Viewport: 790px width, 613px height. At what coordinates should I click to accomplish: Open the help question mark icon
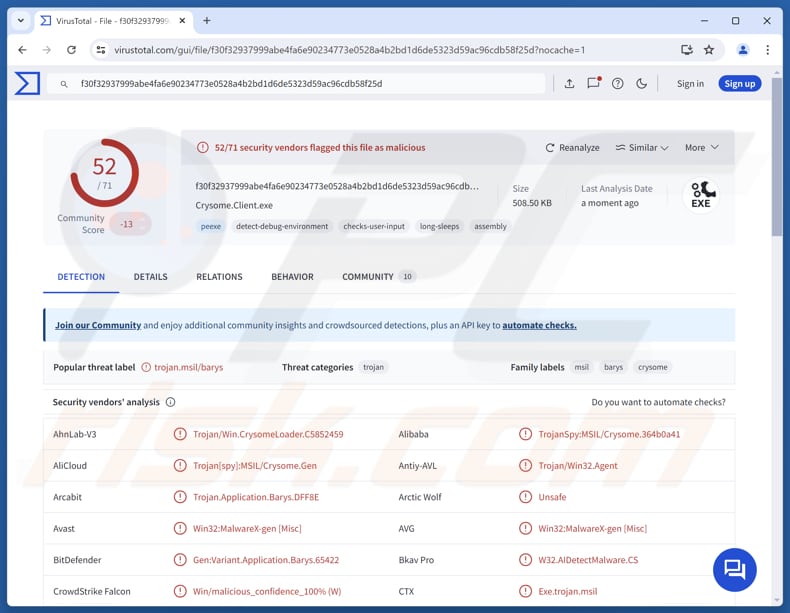coord(617,84)
